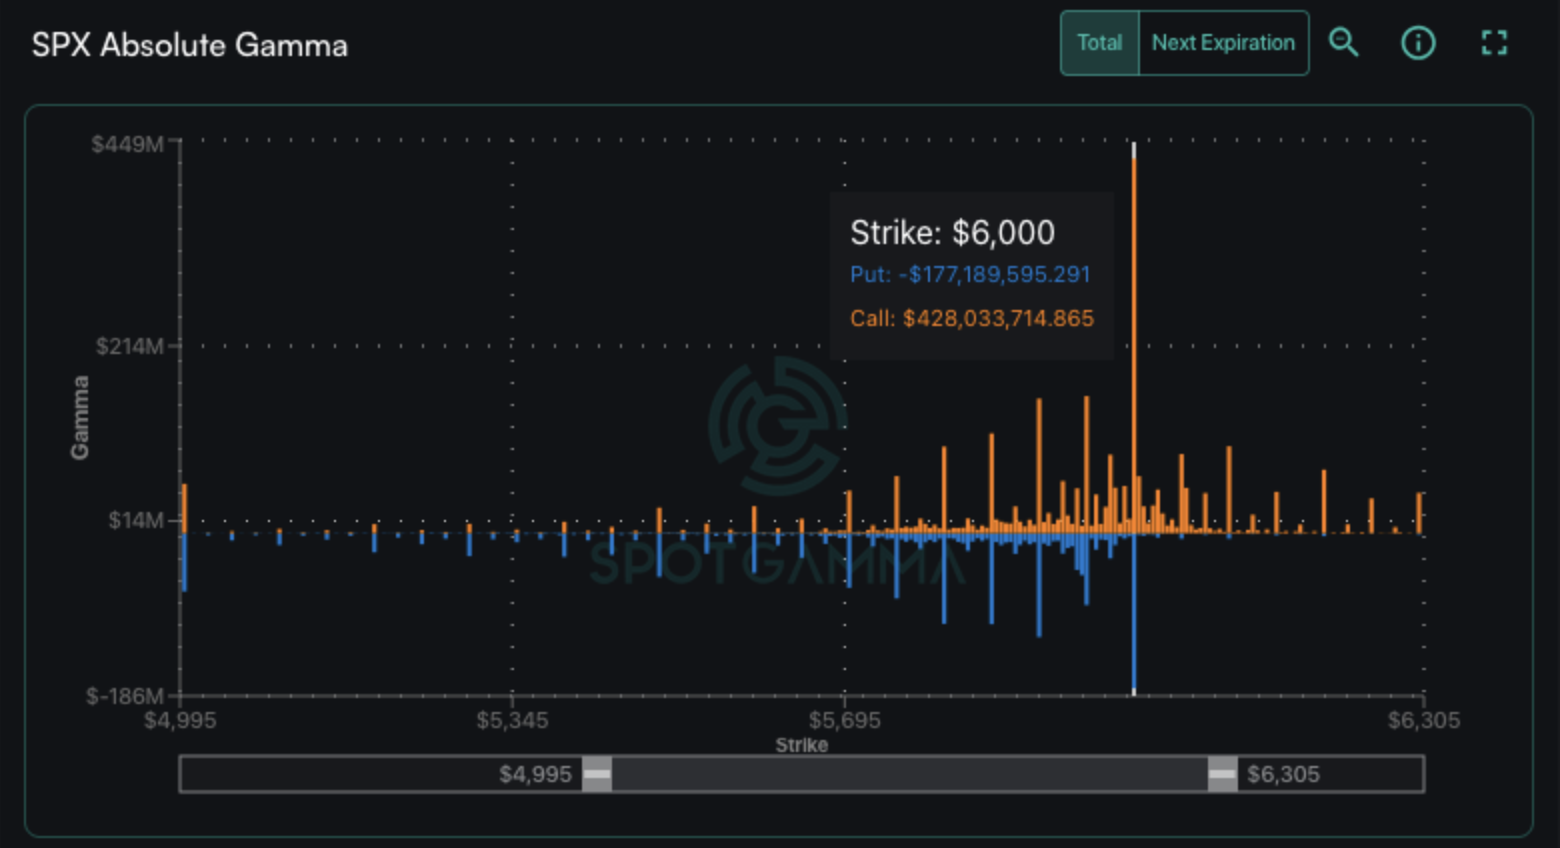Click the $5,345 strike axis label
Screen dimensions: 1560x848
[x=512, y=720]
